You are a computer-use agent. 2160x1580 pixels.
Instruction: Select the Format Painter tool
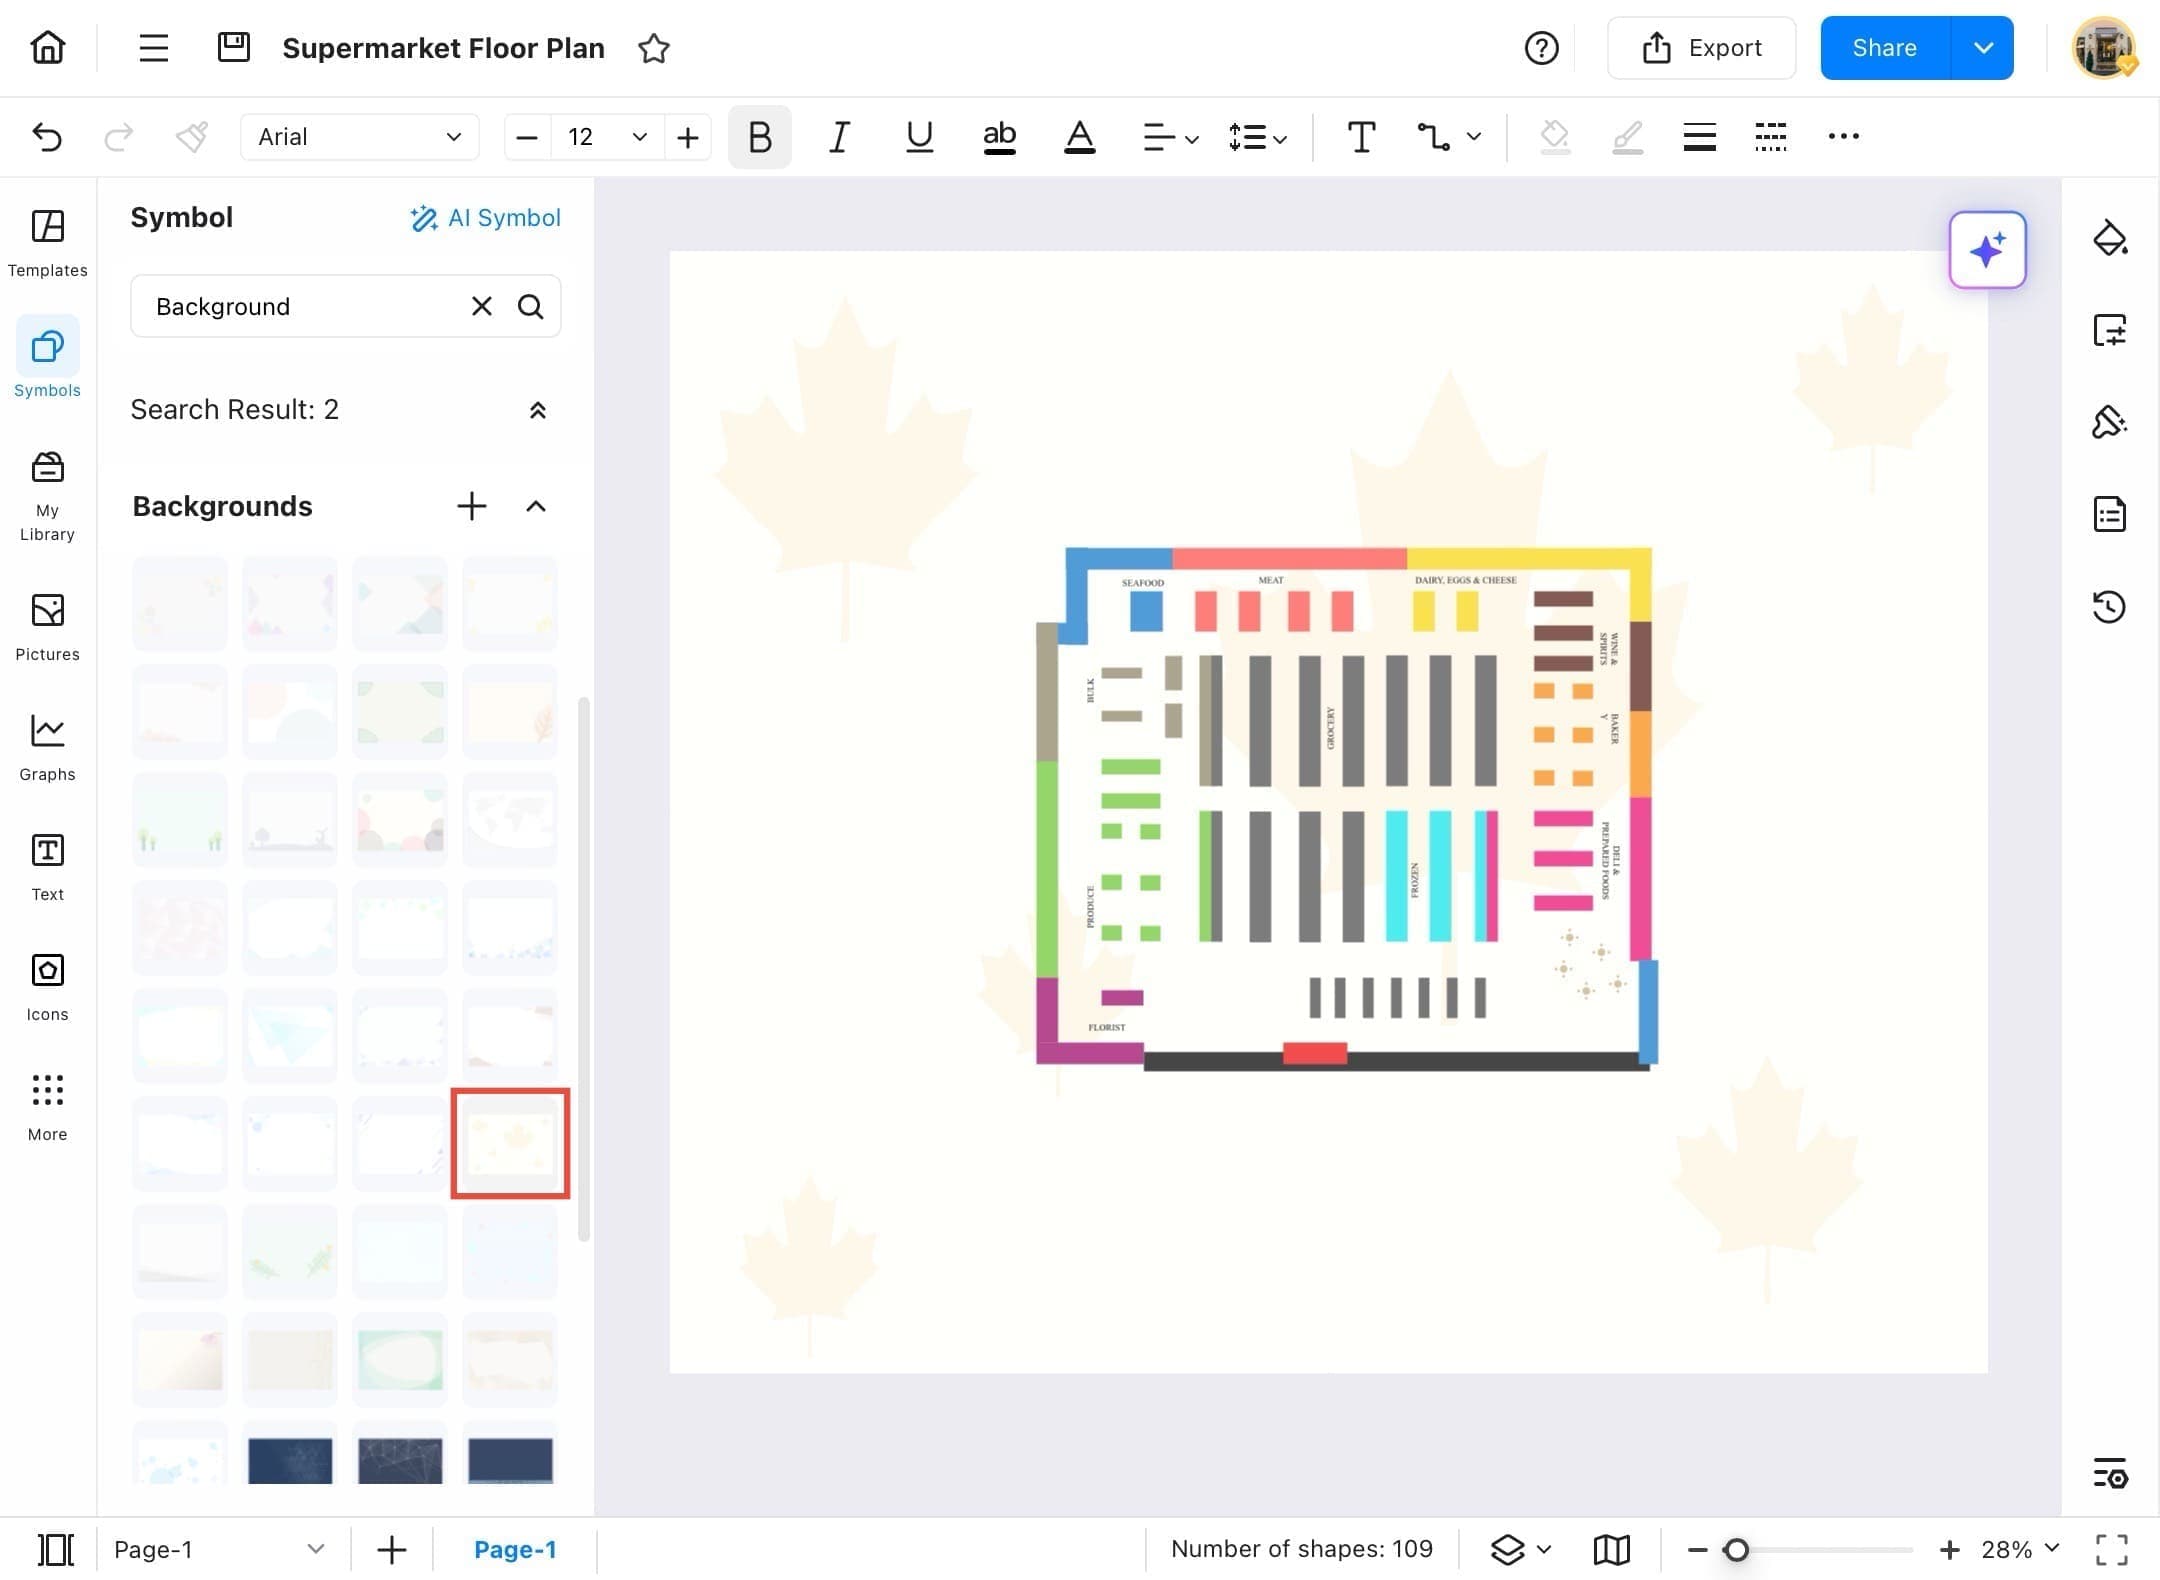pyautogui.click(x=191, y=137)
